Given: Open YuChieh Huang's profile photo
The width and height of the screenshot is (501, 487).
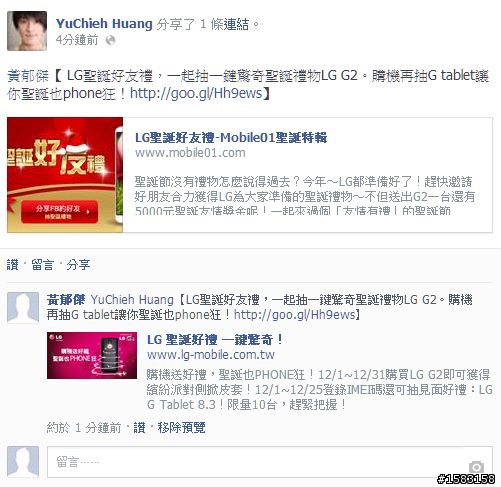Looking at the screenshot, I should (27, 31).
